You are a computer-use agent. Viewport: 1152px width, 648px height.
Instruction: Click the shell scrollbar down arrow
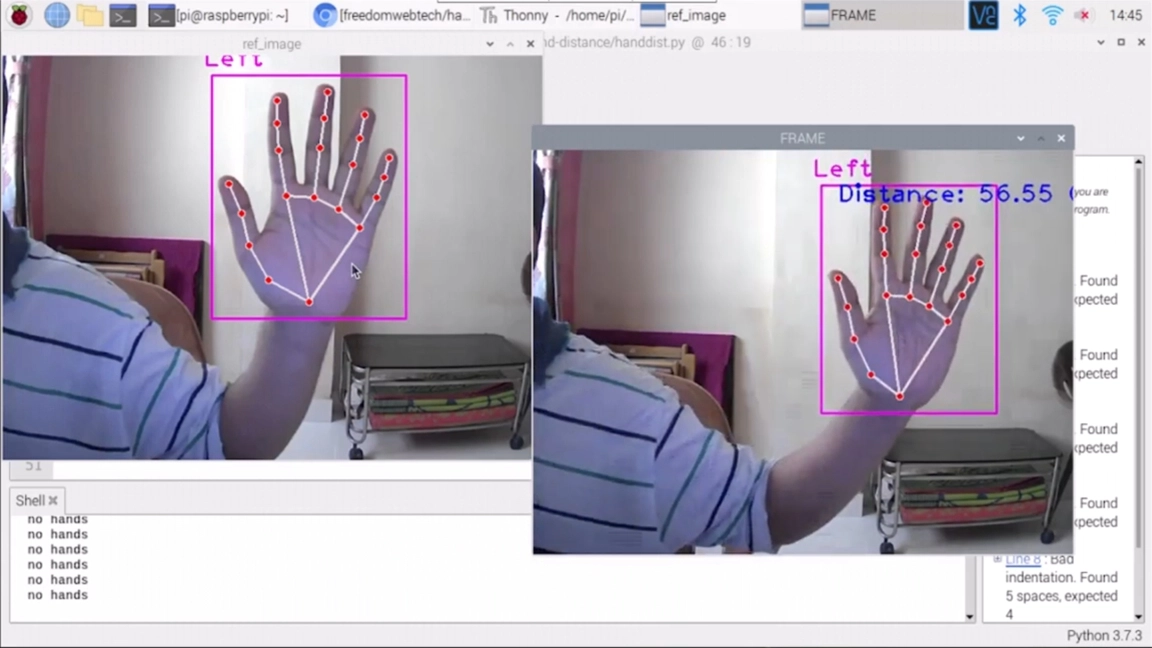click(969, 616)
